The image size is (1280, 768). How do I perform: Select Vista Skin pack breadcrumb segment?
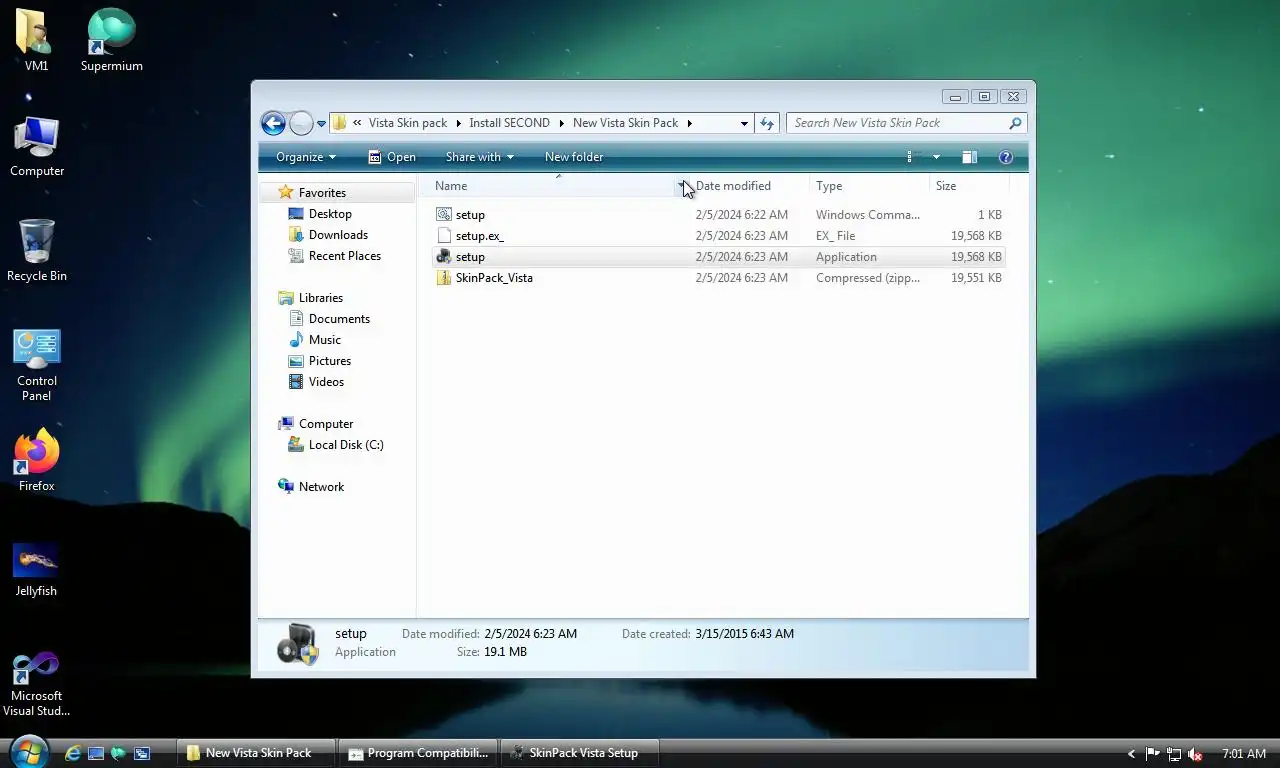coord(408,123)
